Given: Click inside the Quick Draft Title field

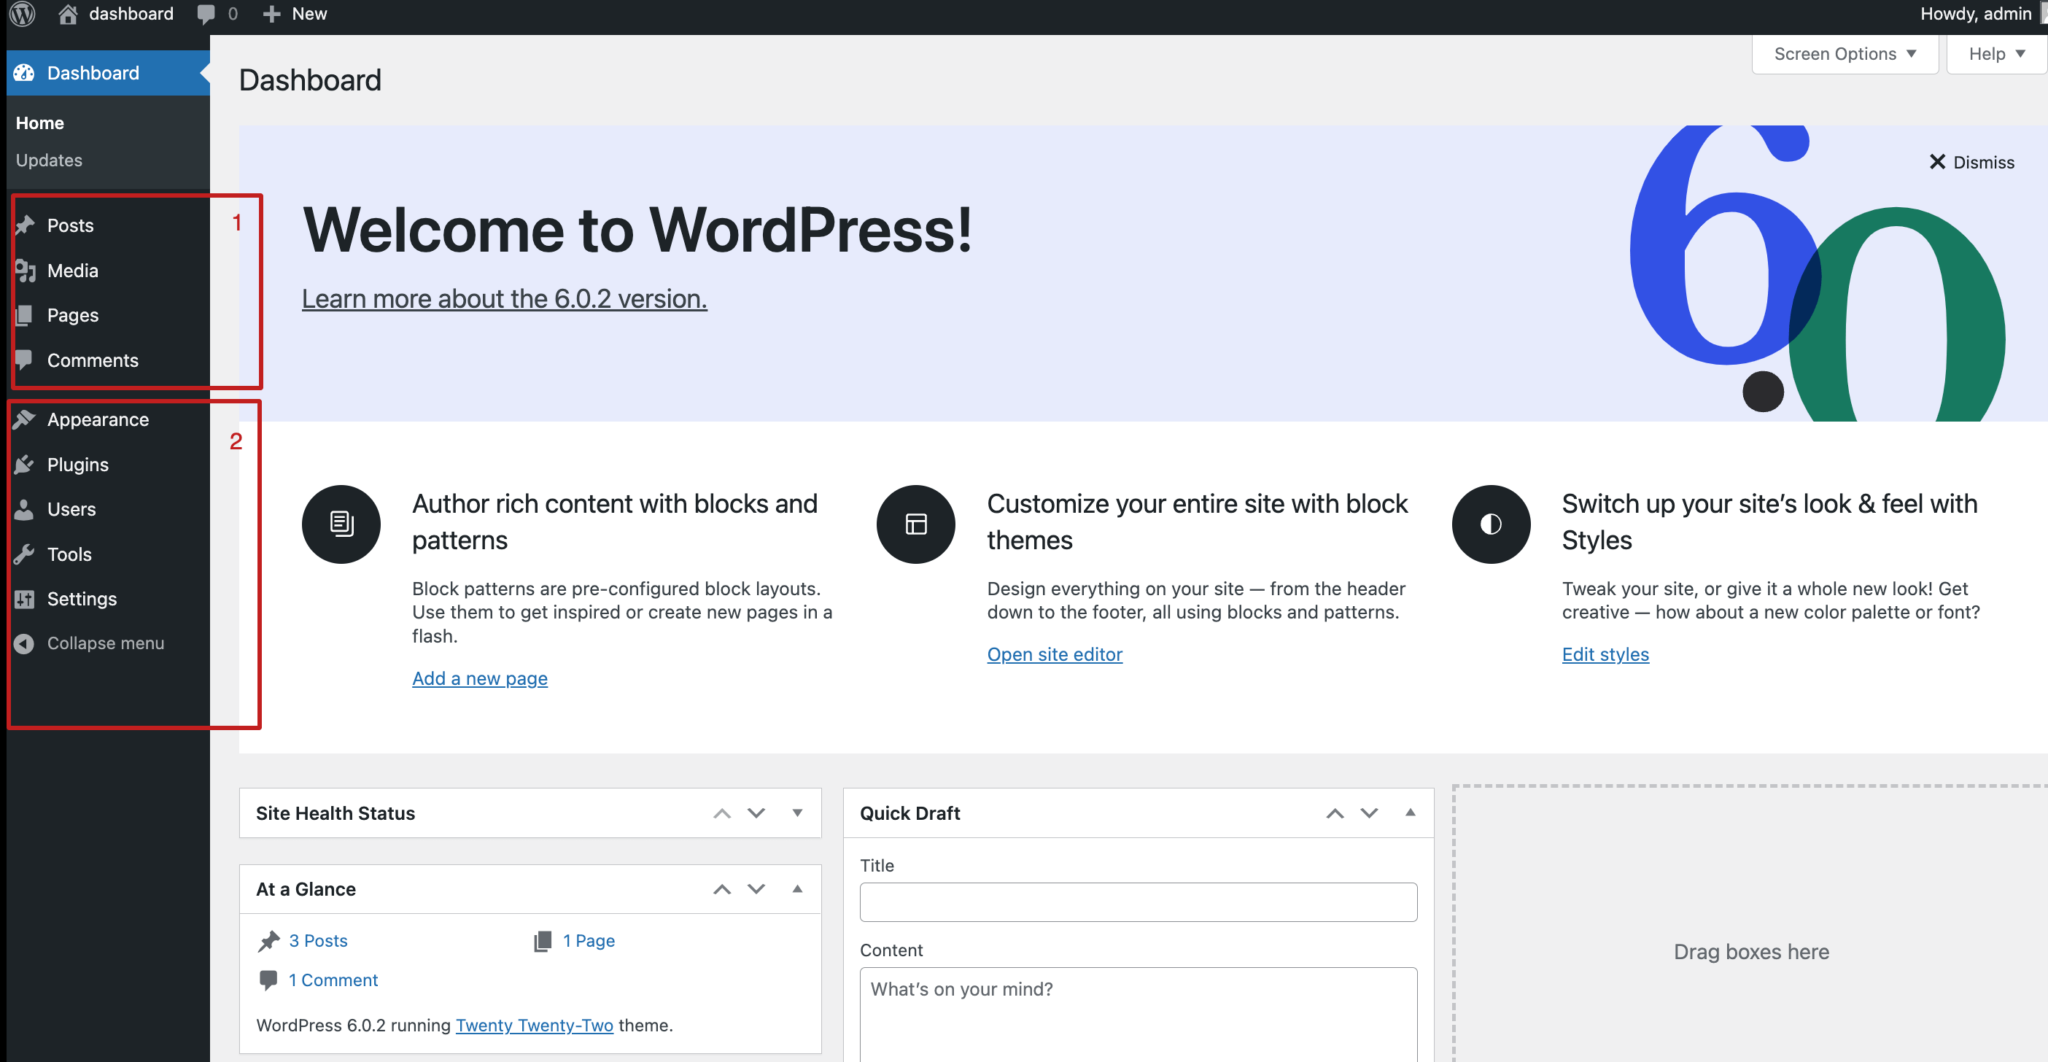Looking at the screenshot, I should coord(1137,901).
